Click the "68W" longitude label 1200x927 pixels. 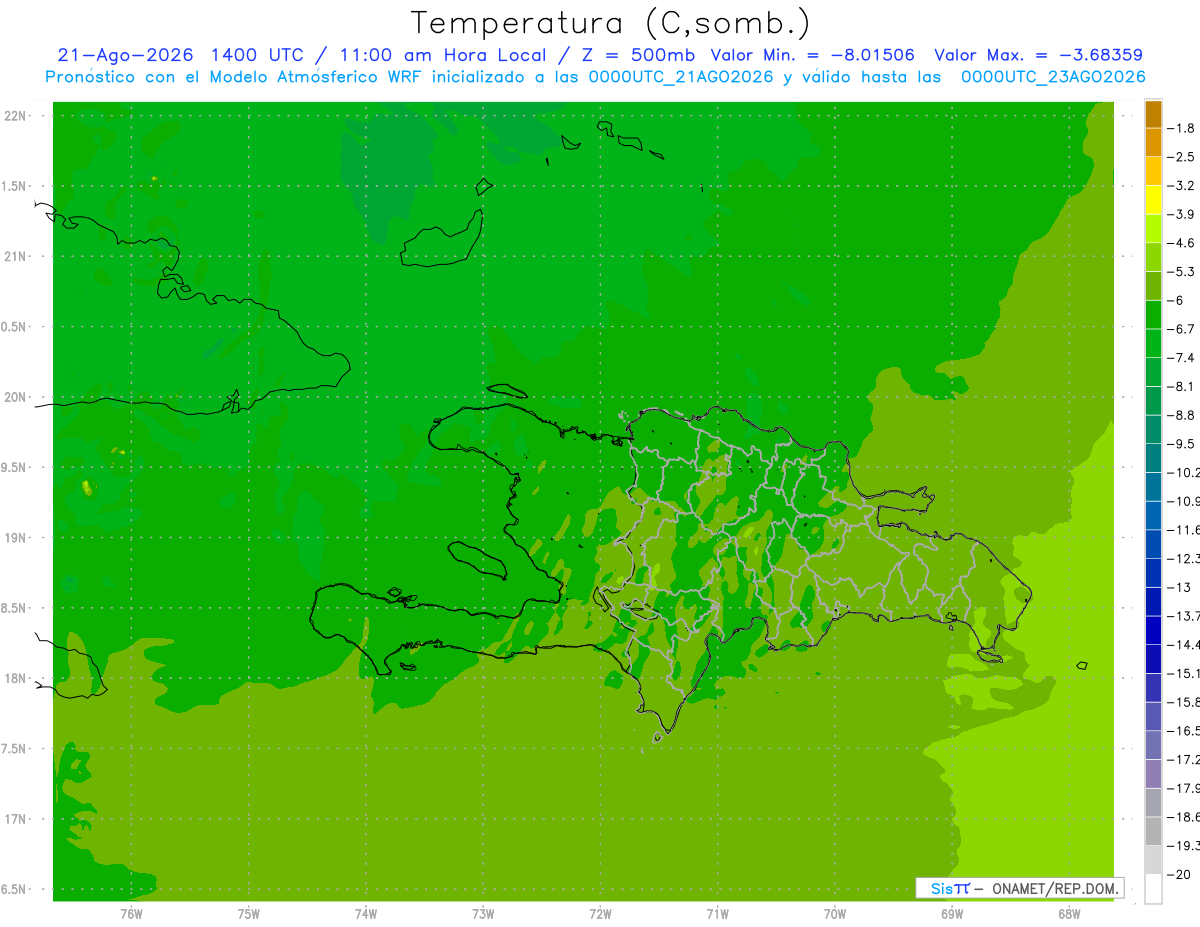click(1069, 914)
